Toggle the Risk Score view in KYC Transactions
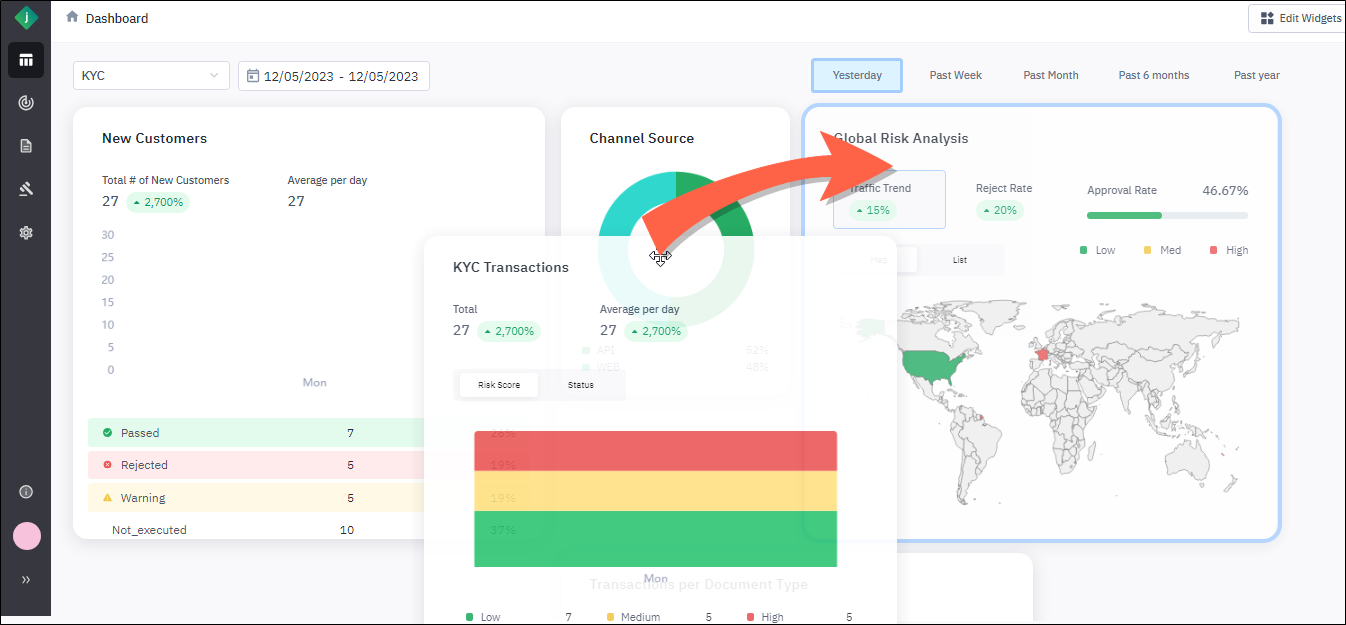Screen dimensions: 1346x625 click(x=498, y=385)
